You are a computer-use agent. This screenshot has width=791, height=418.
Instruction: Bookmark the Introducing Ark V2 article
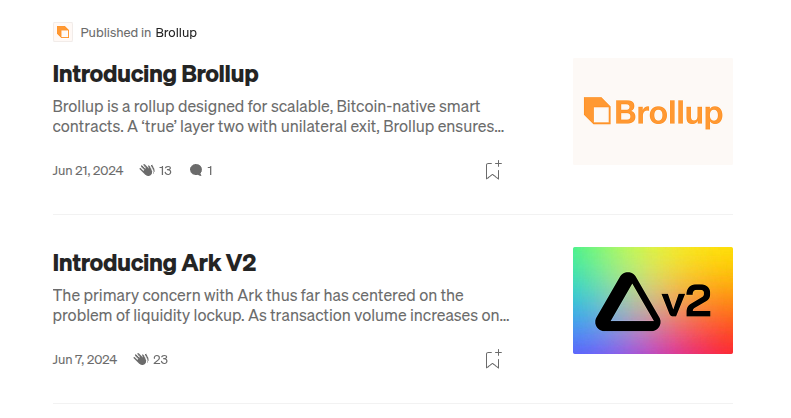point(492,359)
